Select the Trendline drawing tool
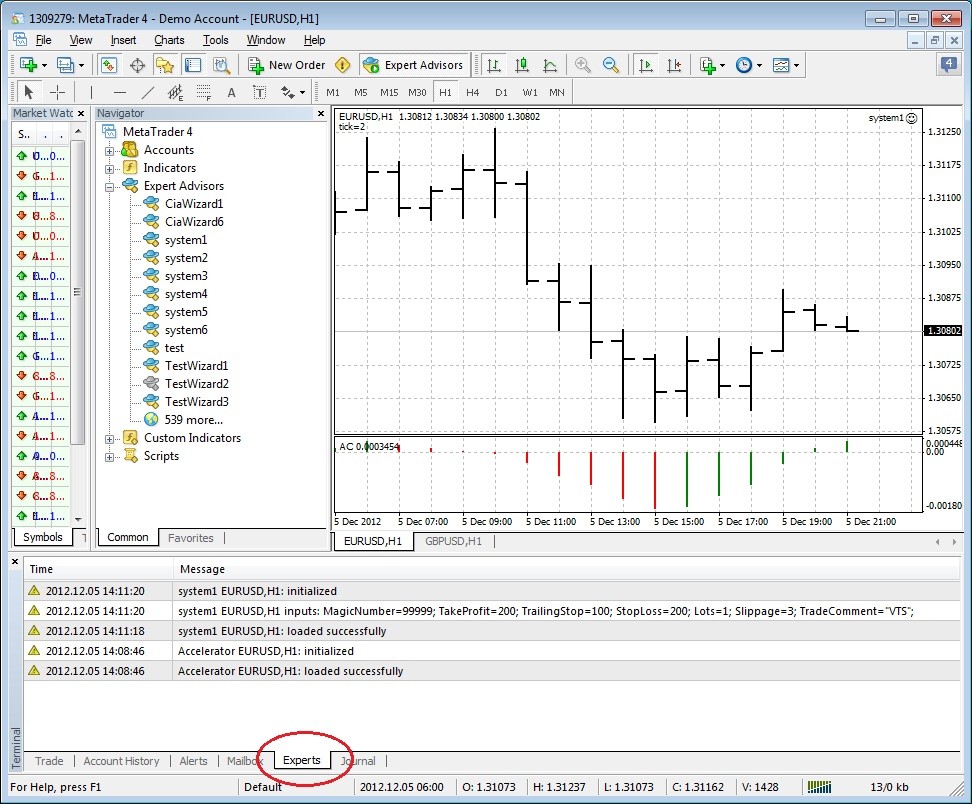The height and width of the screenshot is (804, 972). click(148, 92)
